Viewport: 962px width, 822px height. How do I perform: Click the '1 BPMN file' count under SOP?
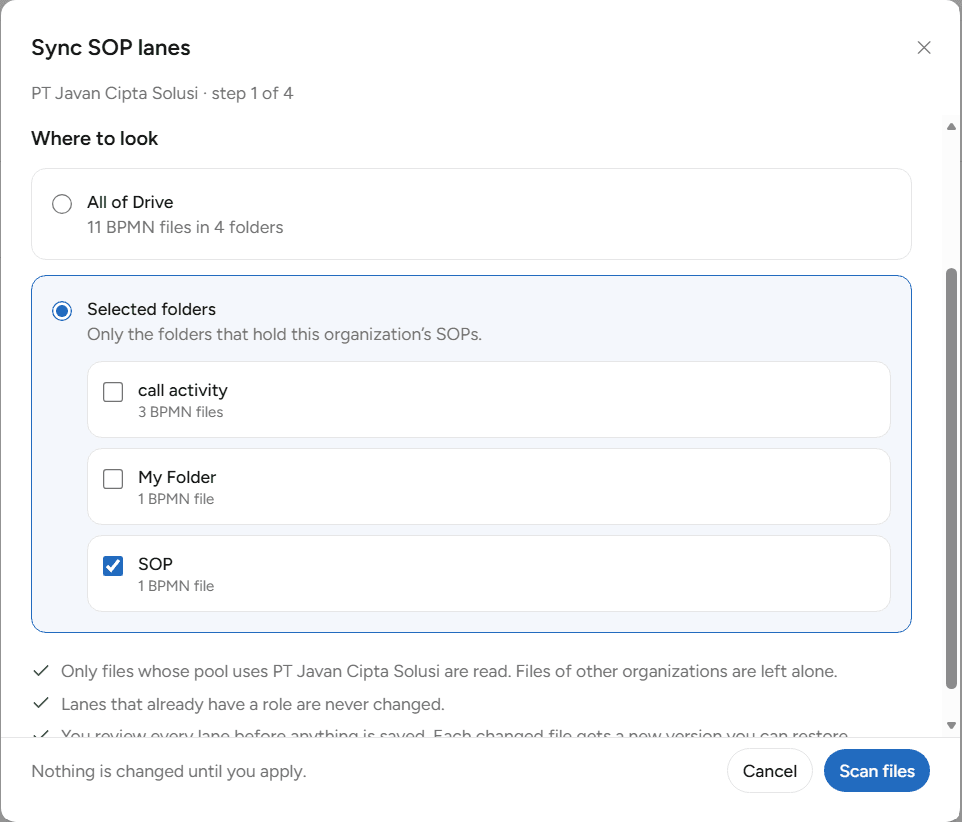[176, 586]
